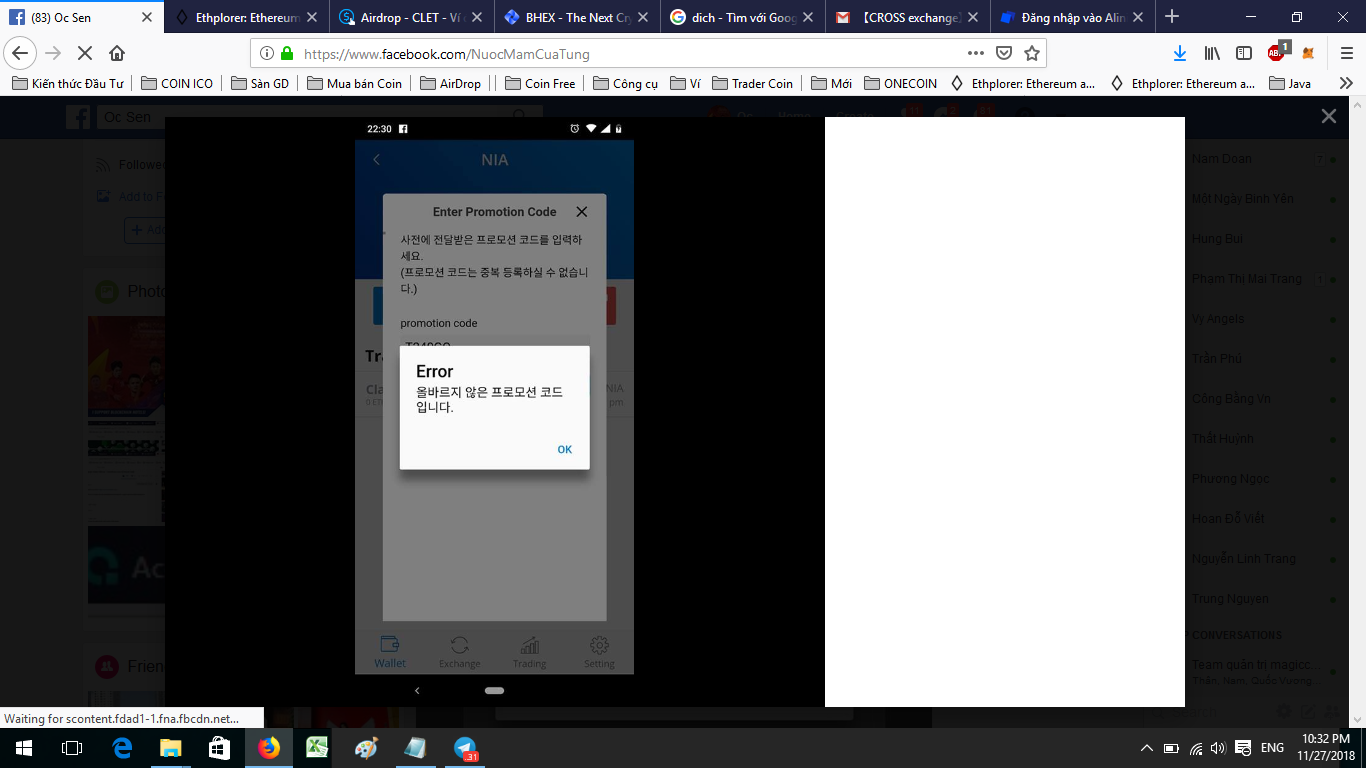This screenshot has width=1366, height=768.
Task: Launch Microsoft Edge from the taskbar
Action: pos(122,748)
